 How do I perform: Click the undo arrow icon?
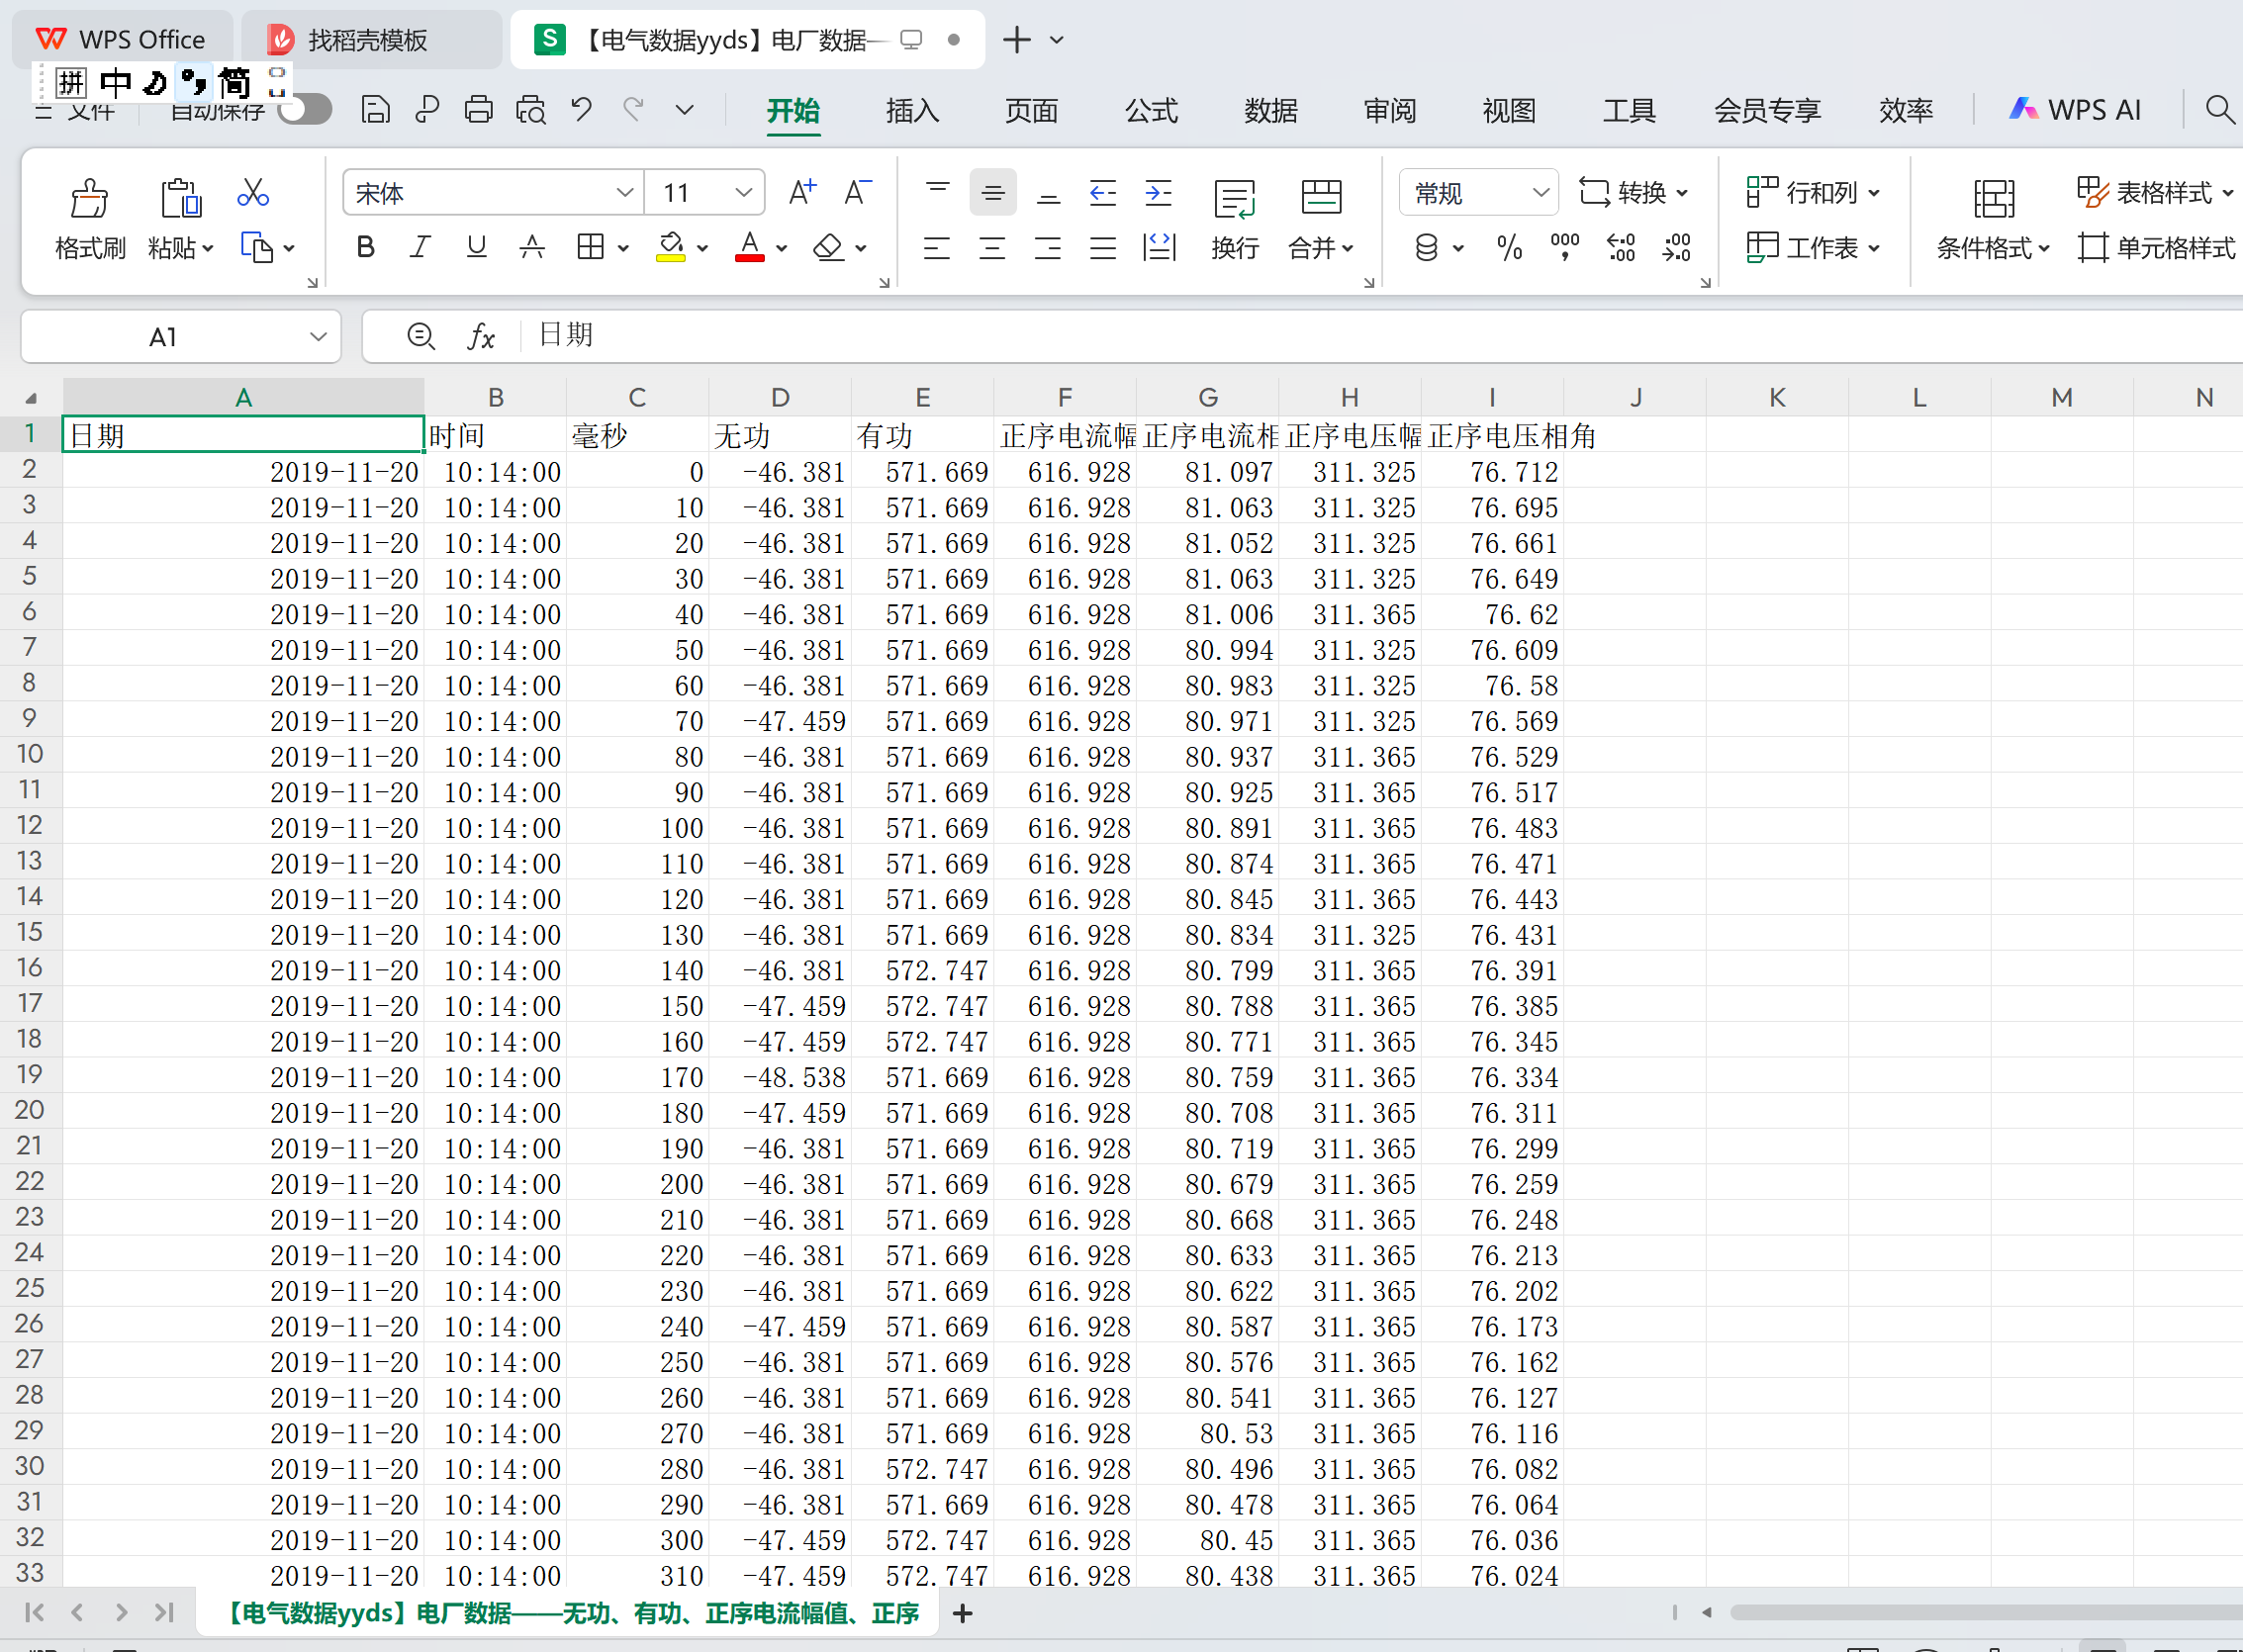pyautogui.click(x=582, y=109)
